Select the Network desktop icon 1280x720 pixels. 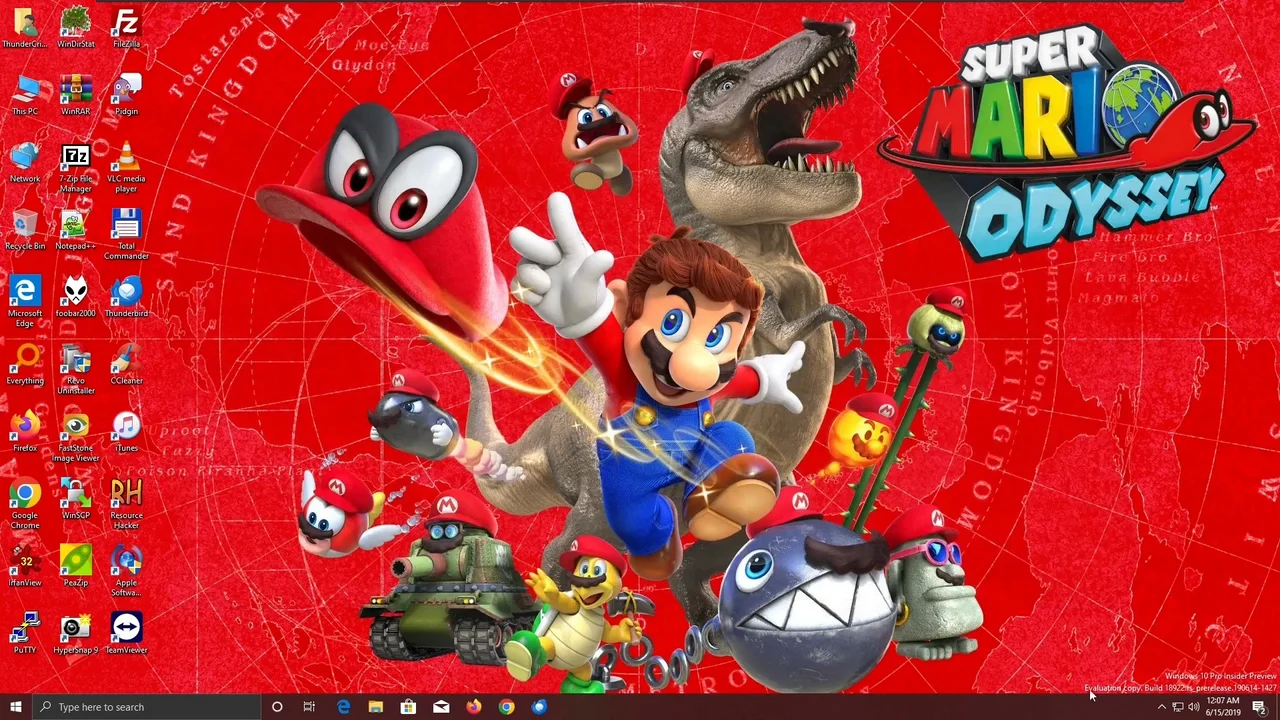(25, 162)
